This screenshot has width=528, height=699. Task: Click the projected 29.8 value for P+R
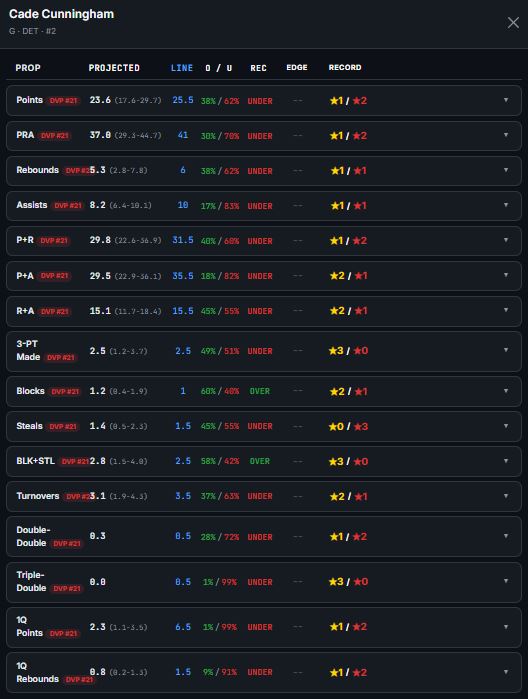coord(100,240)
